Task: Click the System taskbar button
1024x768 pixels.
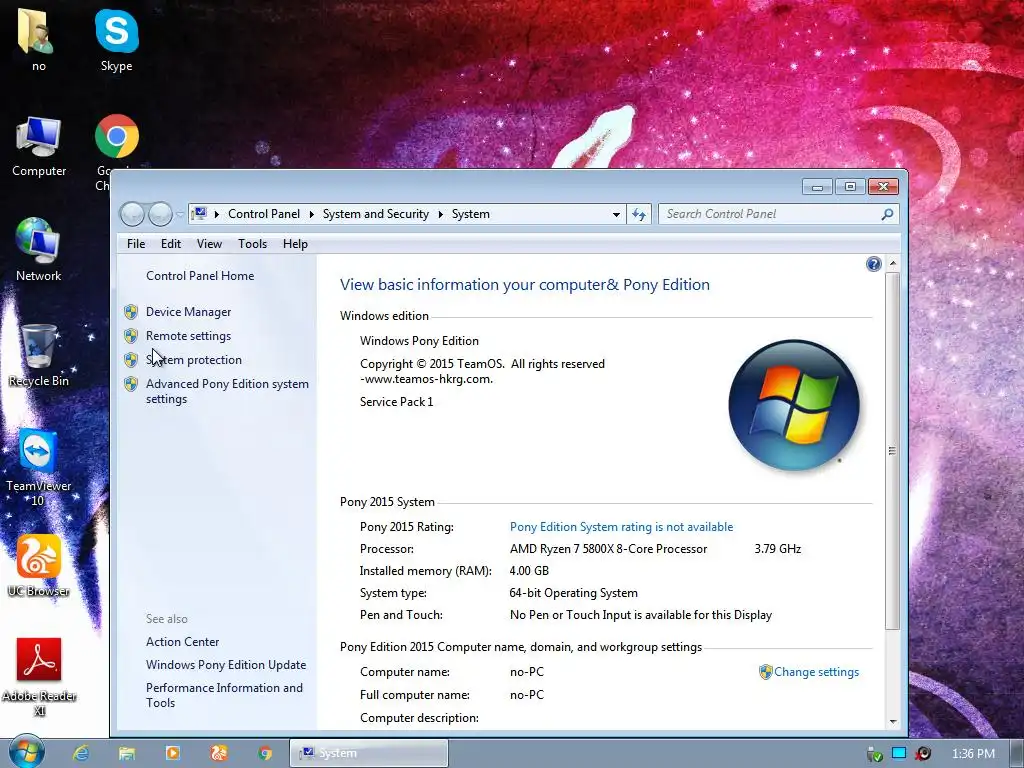Action: tap(369, 753)
